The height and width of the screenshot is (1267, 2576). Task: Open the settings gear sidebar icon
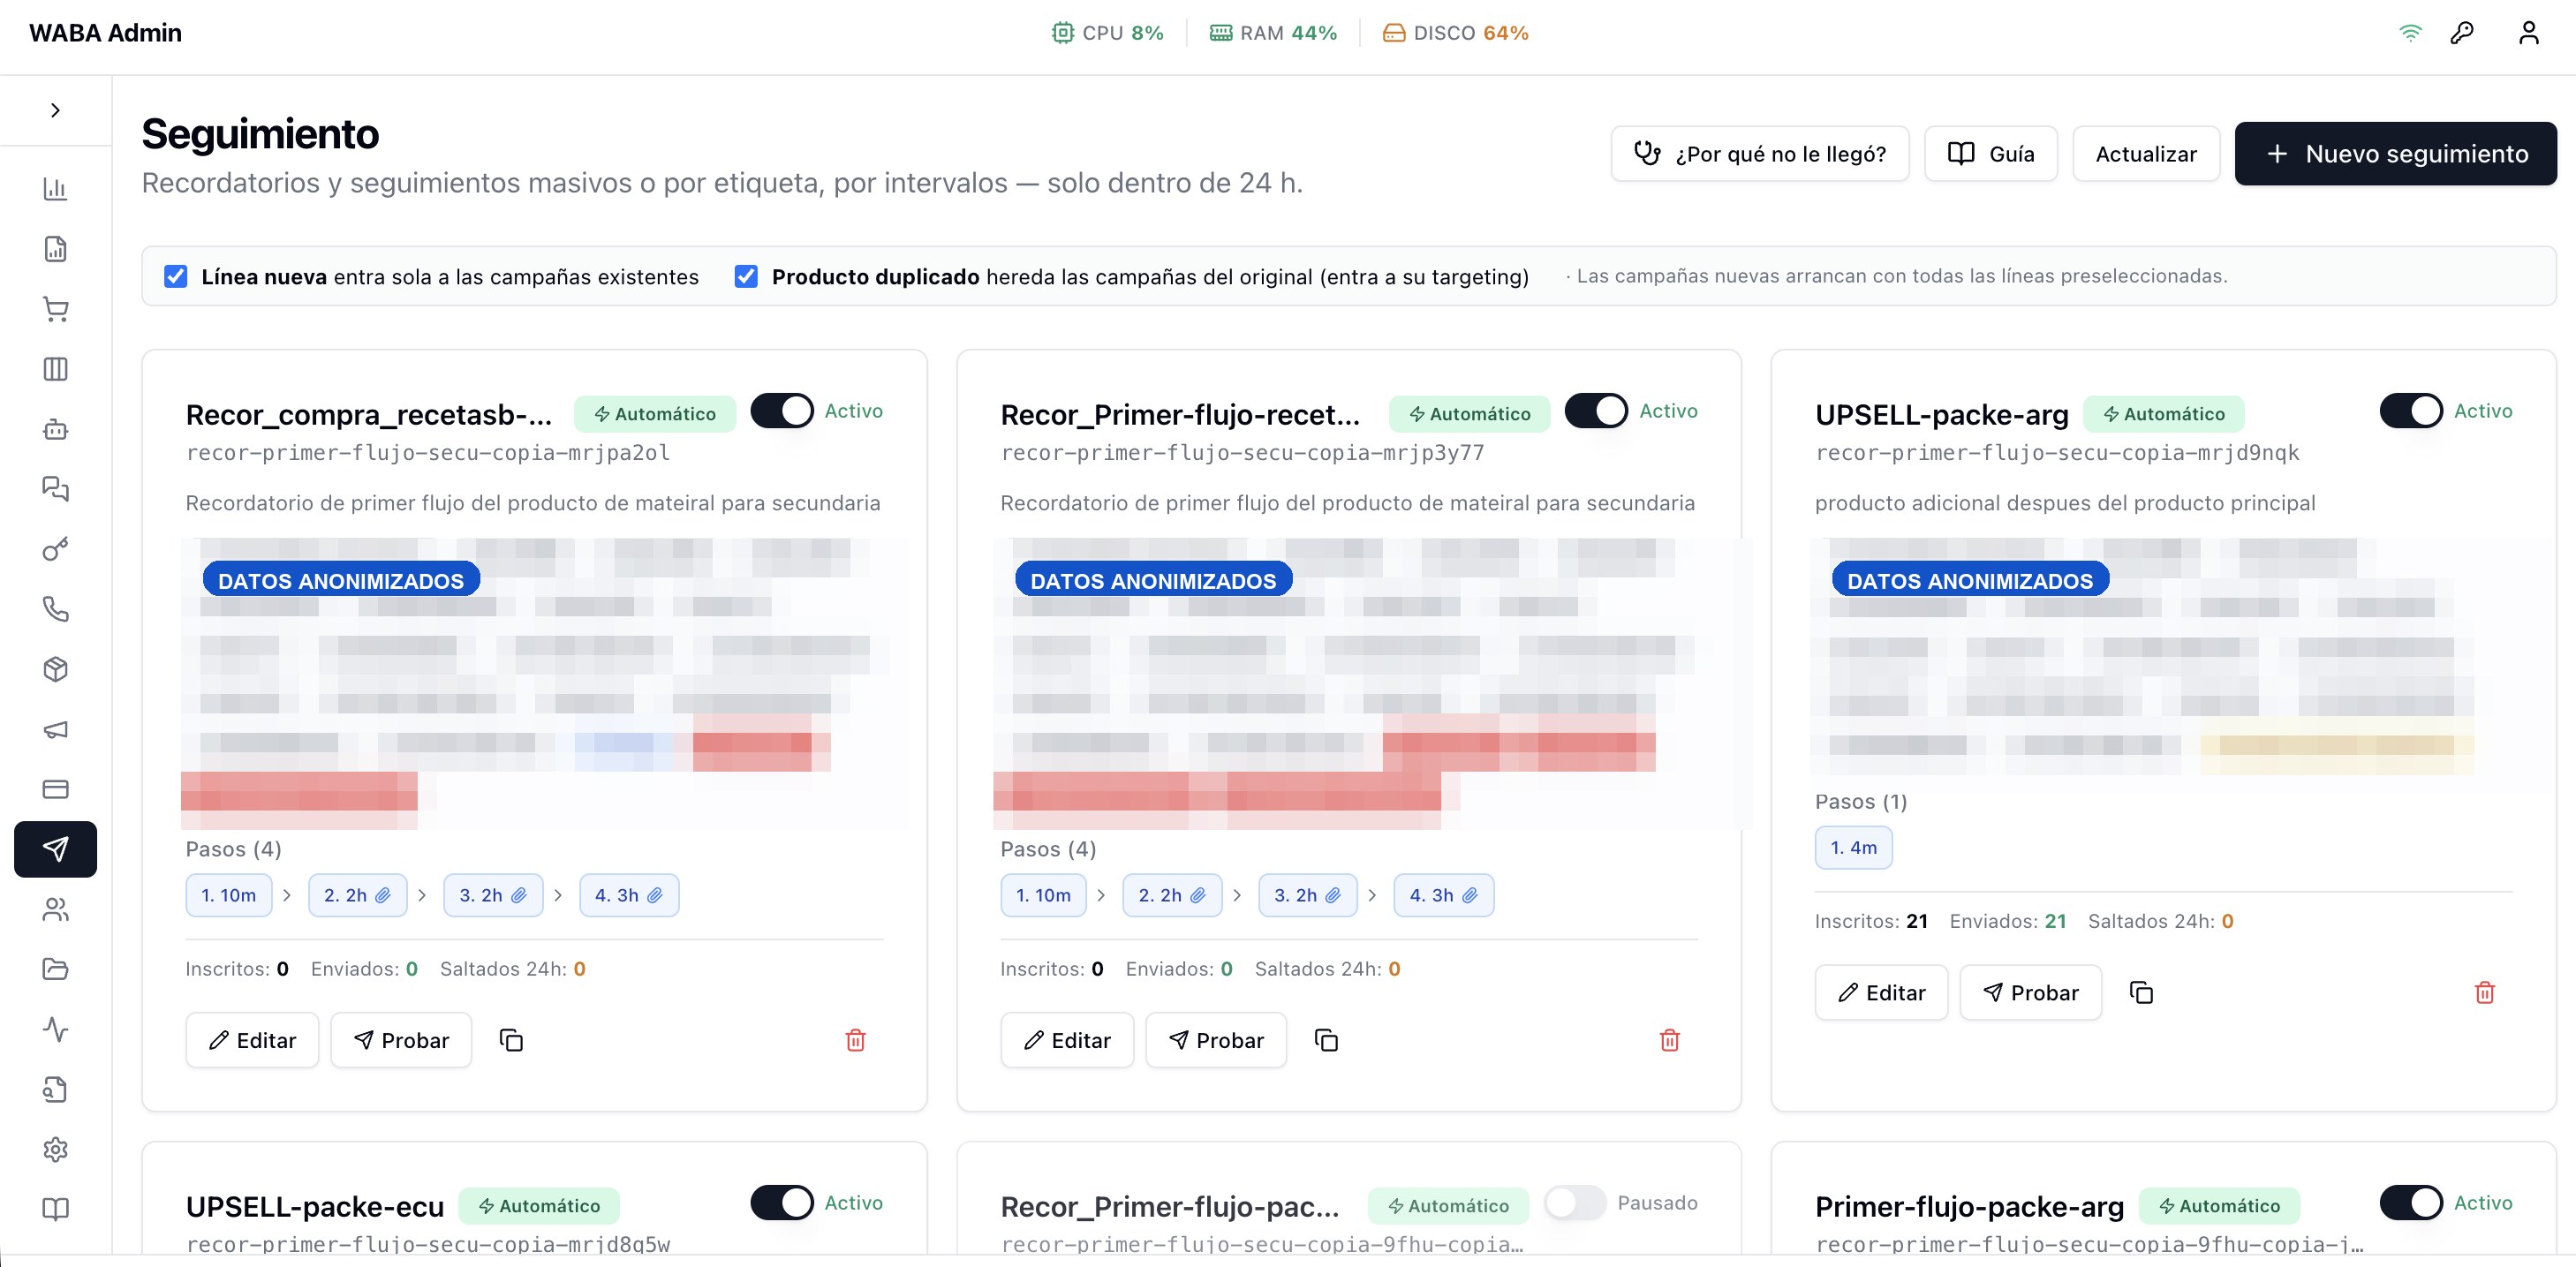(x=55, y=1149)
